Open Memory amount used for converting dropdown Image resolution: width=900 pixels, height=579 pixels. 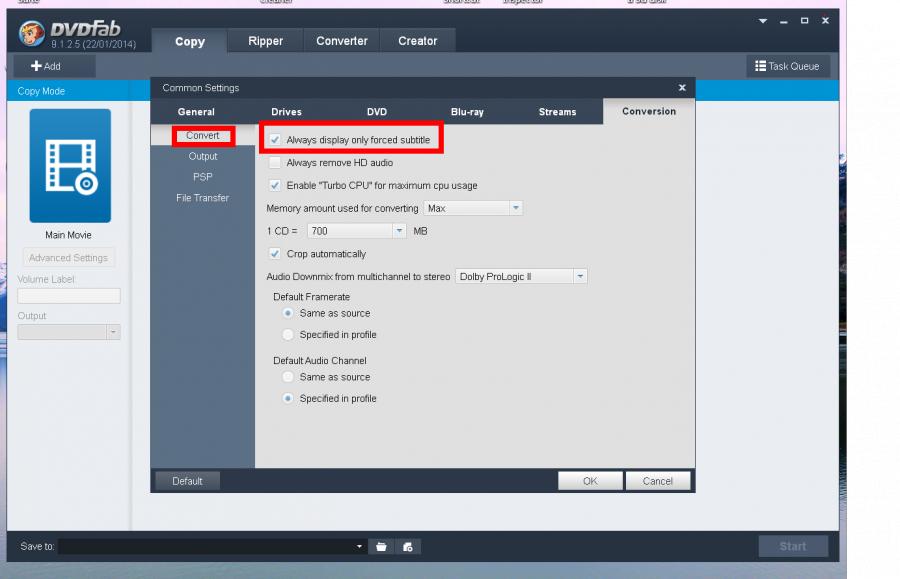pos(473,208)
